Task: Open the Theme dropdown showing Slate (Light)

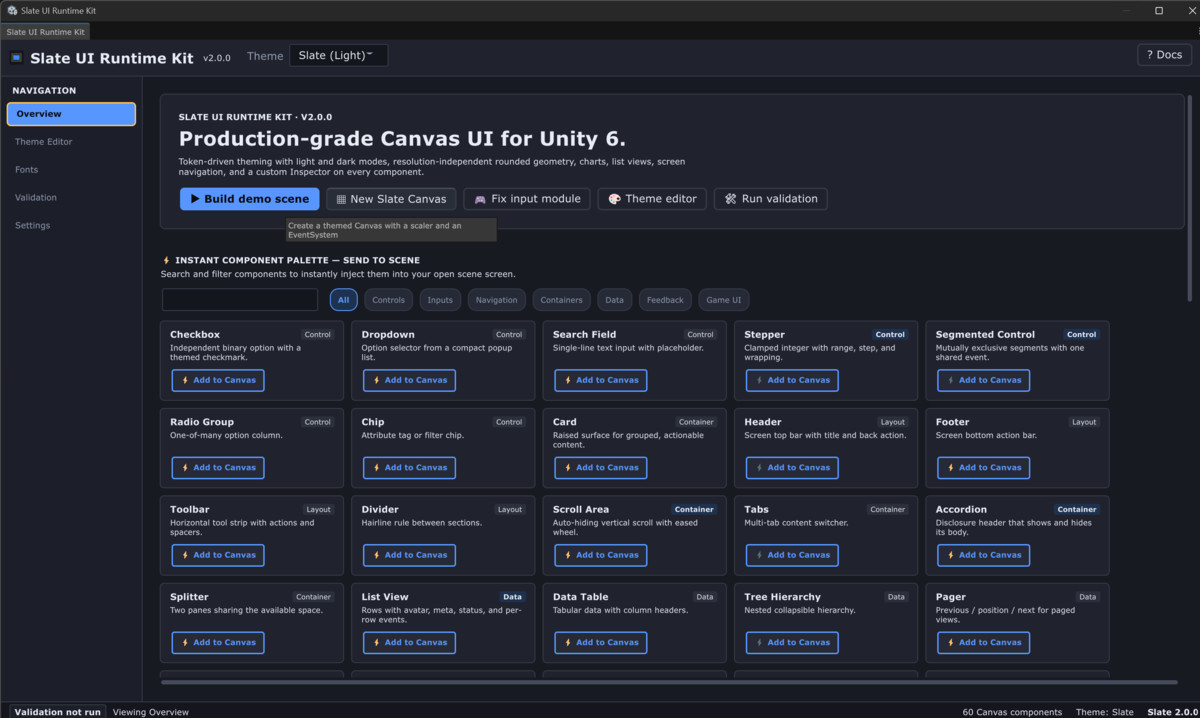Action: [x=338, y=56]
